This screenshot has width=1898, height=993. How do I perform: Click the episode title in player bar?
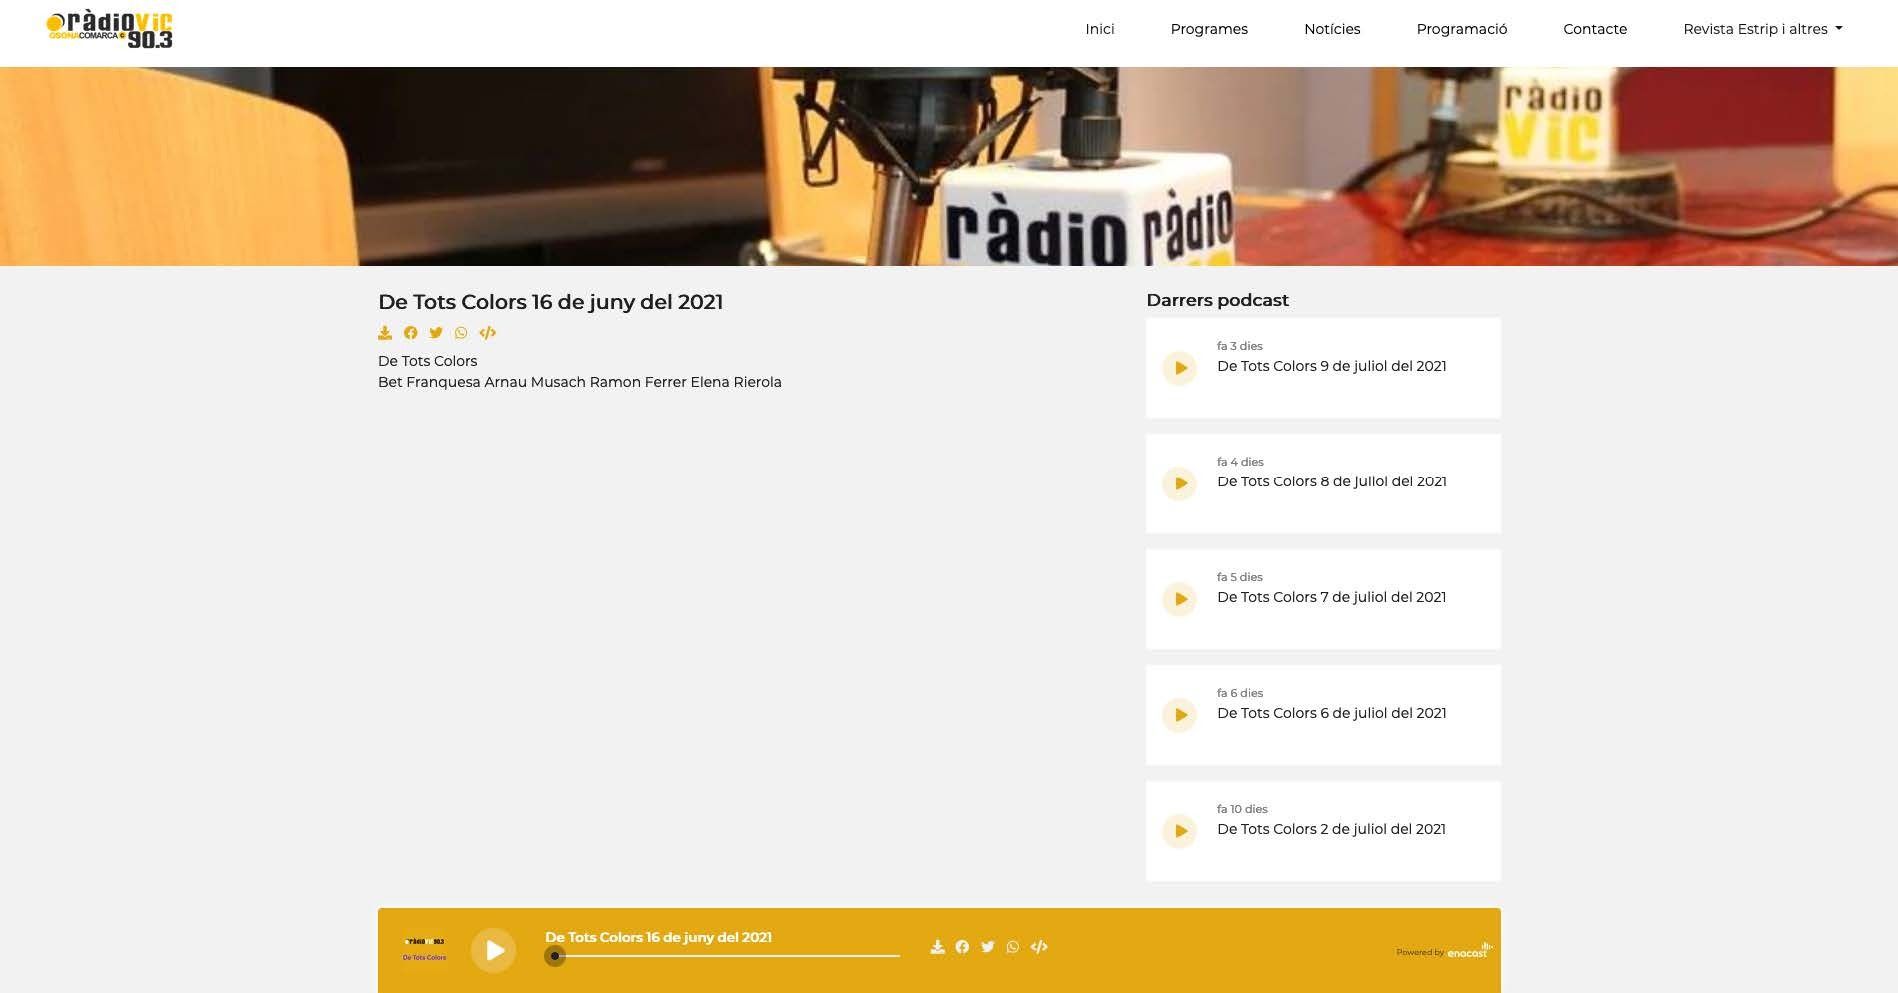[658, 937]
